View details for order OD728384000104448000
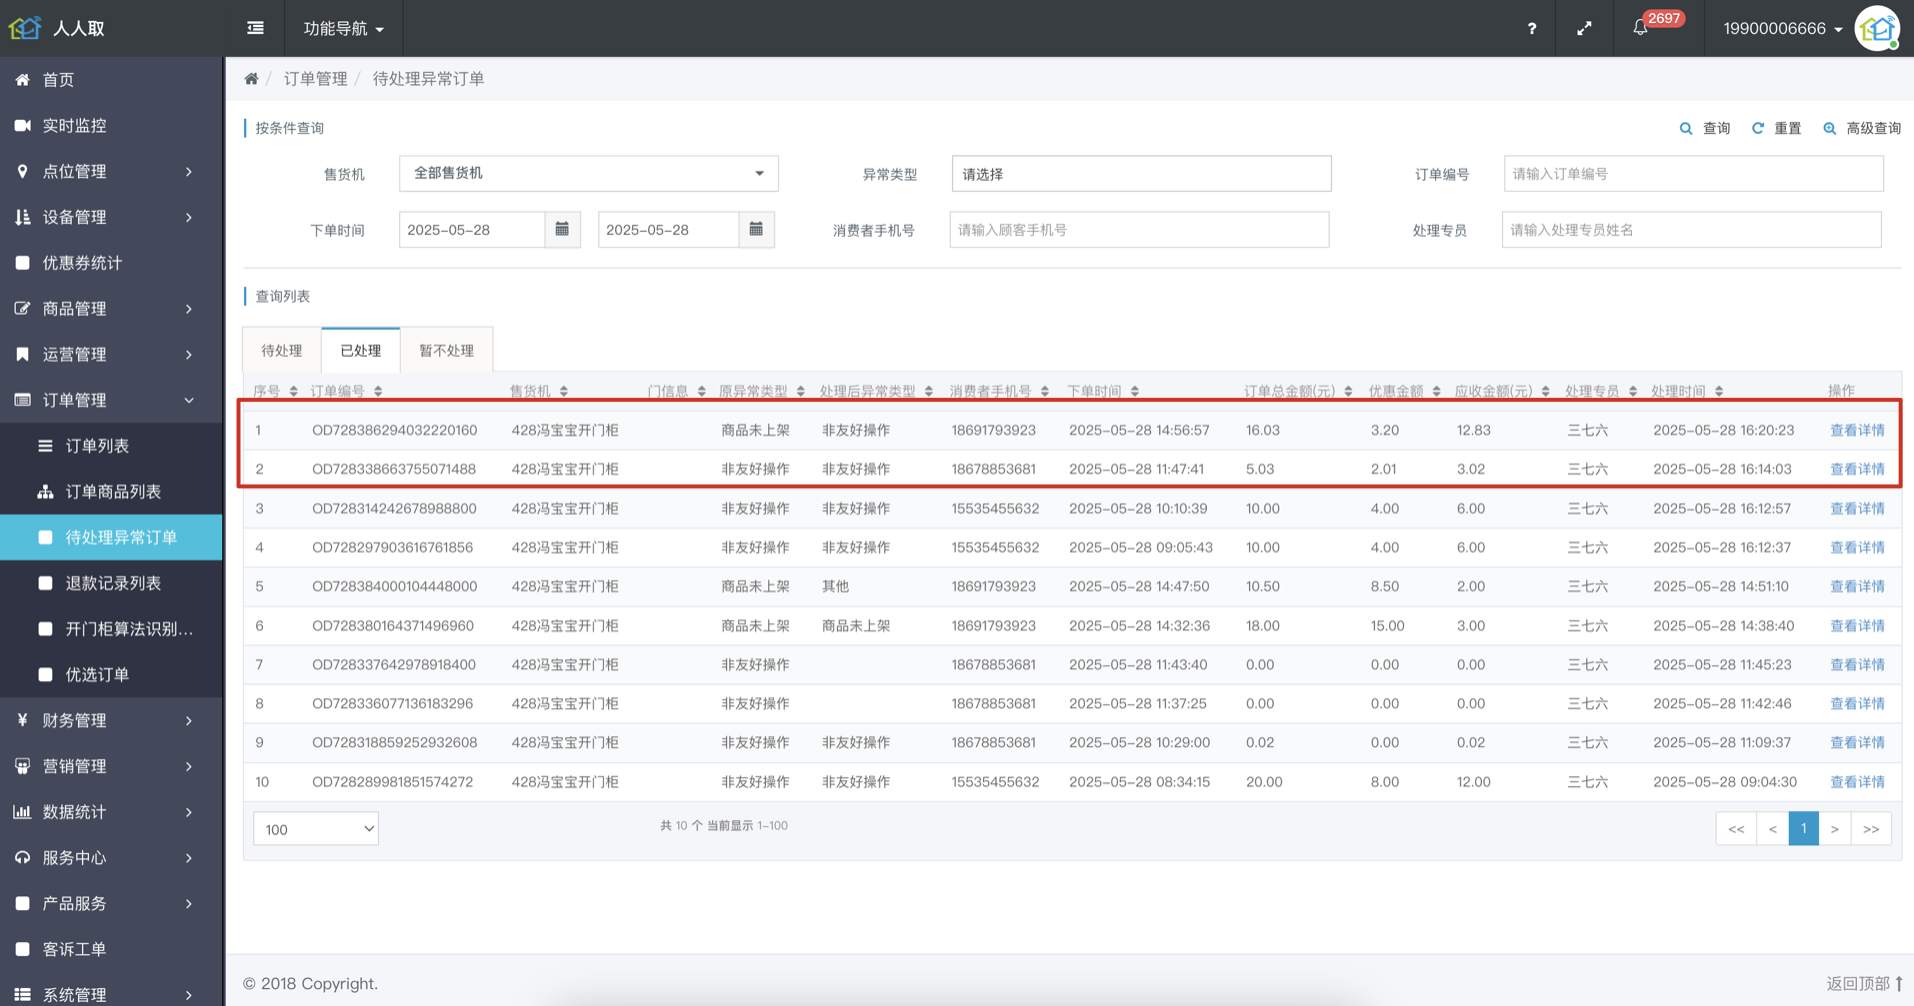The width and height of the screenshot is (1914, 1006). coord(1857,587)
